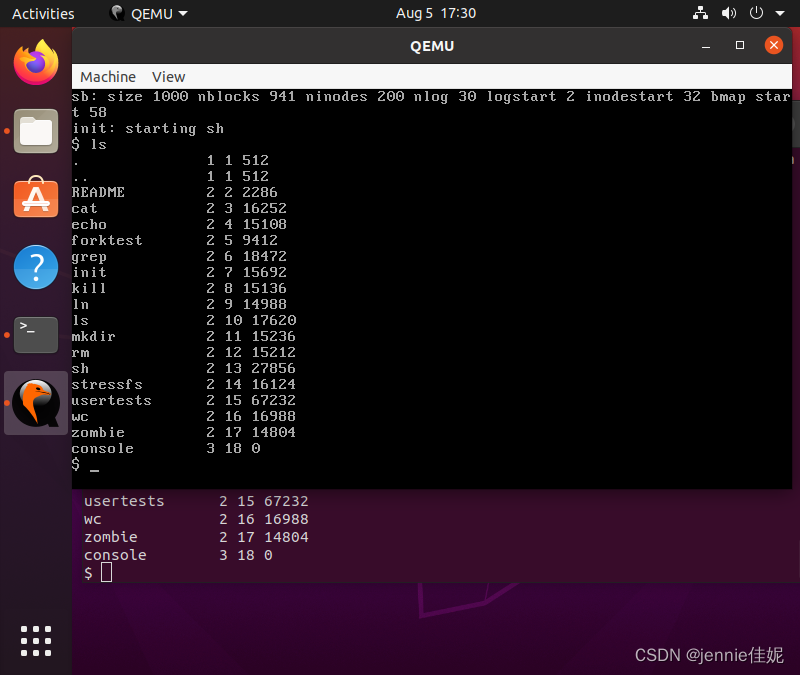Image resolution: width=800 pixels, height=675 pixels.
Task: Open the QEMU emulator icon in the menu bar
Action: [117, 13]
